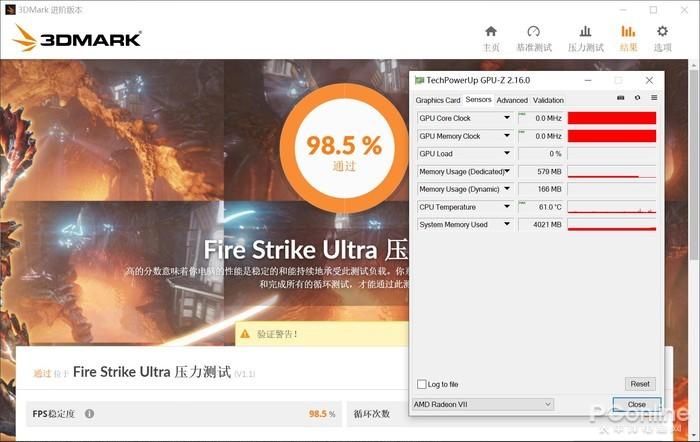This screenshot has height=442, width=700.
Task: Click the FPS stability 98.5 % value
Action: (x=322, y=414)
